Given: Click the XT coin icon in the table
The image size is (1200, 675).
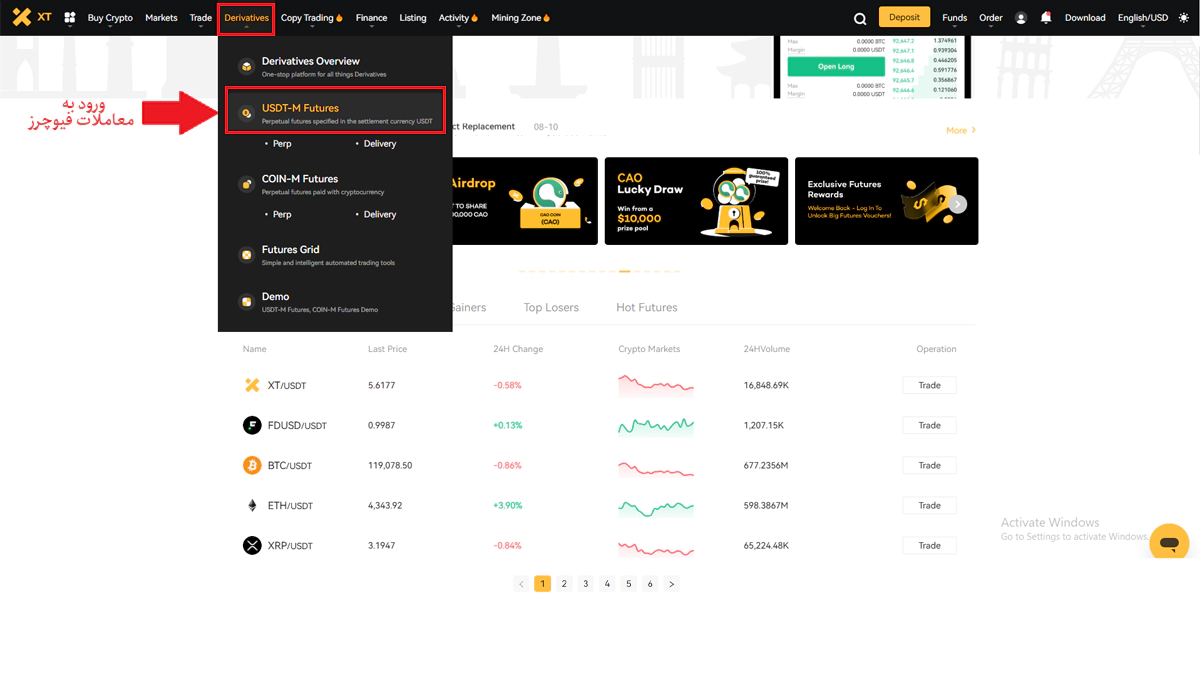Looking at the screenshot, I should 252,385.
